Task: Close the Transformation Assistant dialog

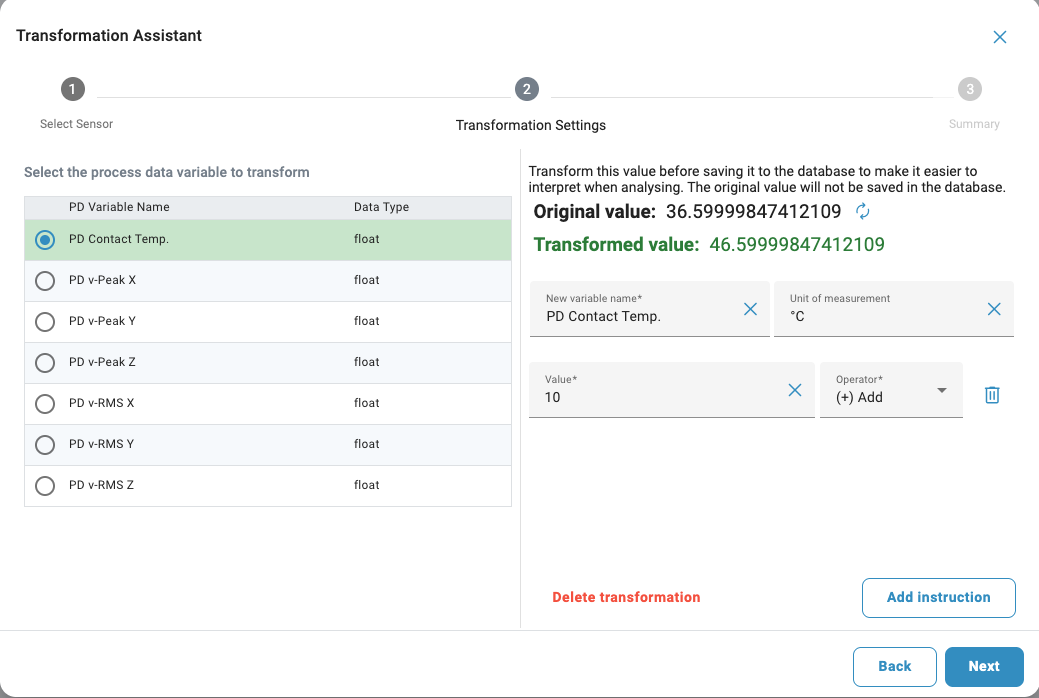Action: [999, 37]
